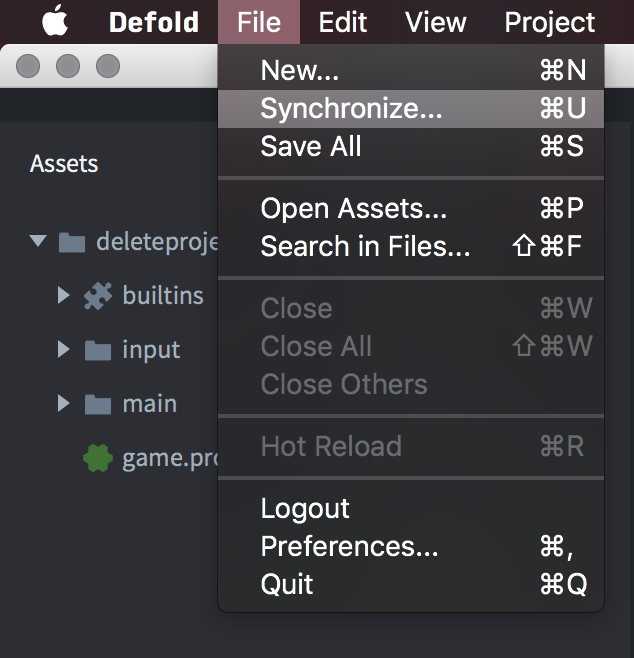Choose New... from the File menu
This screenshot has height=658, width=634.
(x=411, y=70)
